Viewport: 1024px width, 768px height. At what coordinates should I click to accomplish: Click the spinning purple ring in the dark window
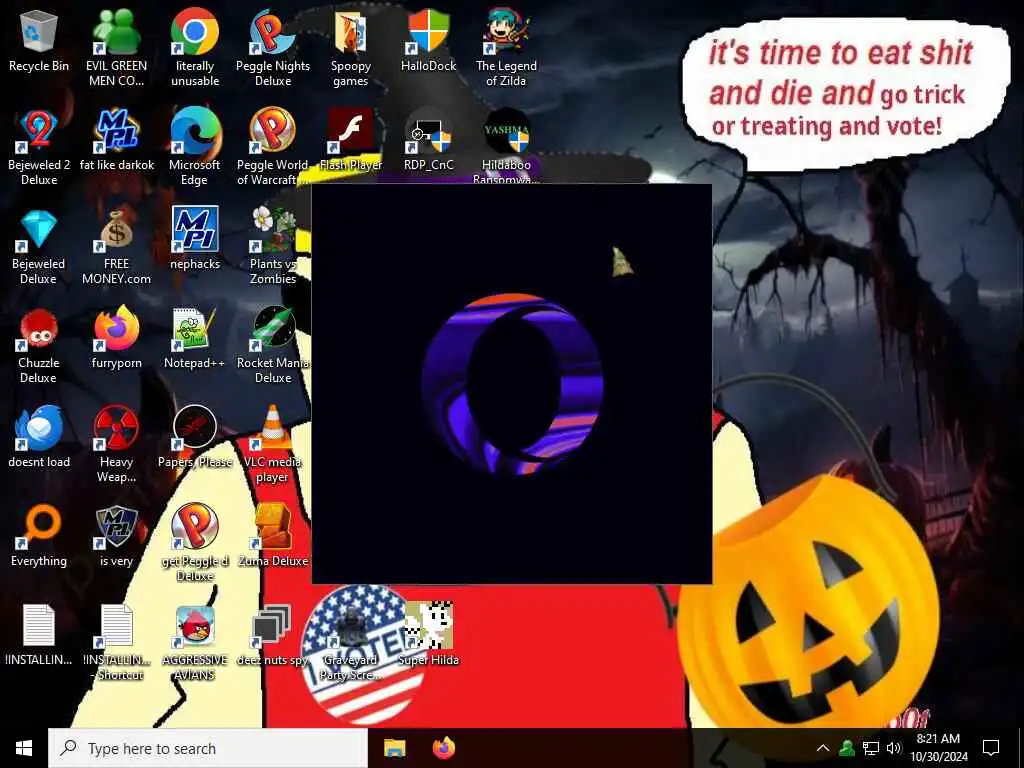coord(512,384)
